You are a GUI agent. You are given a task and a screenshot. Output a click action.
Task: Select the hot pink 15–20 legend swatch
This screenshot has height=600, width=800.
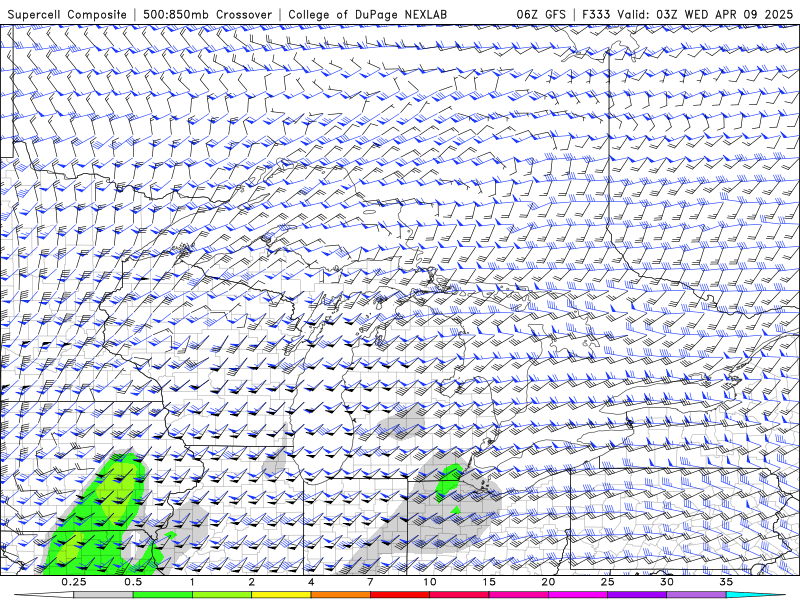(x=518, y=595)
